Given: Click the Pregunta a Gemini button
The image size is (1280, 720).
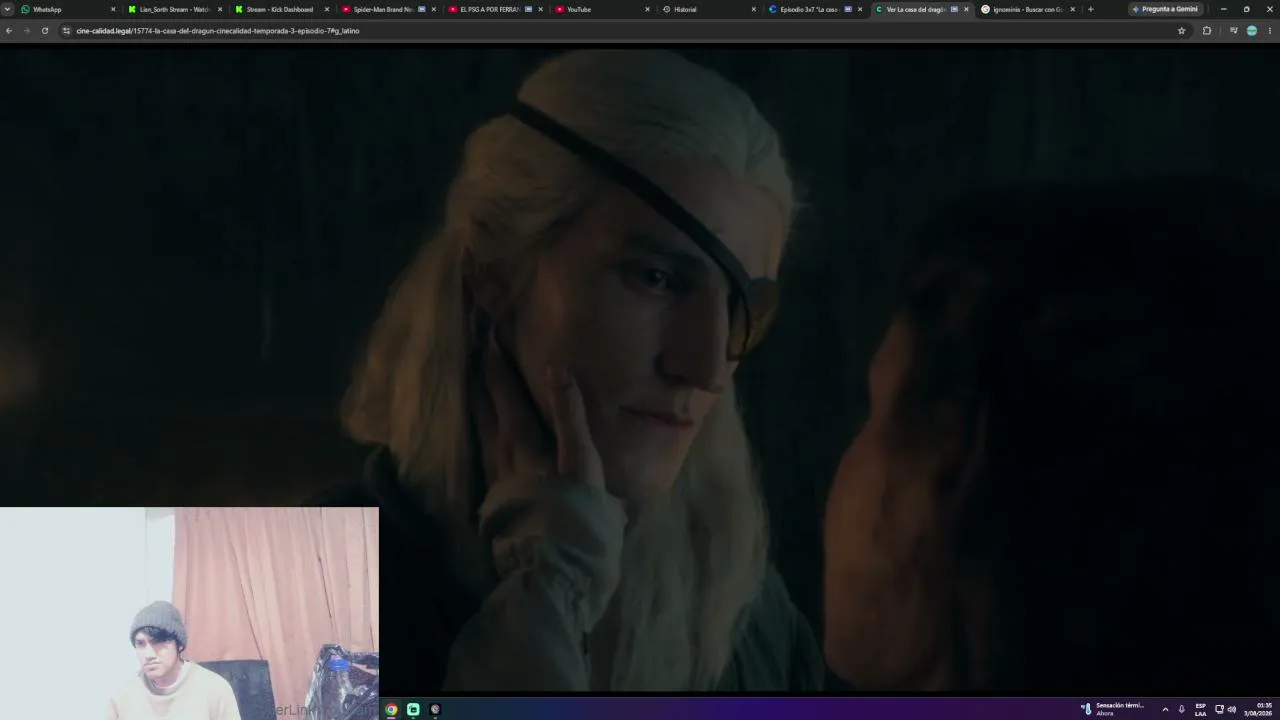Looking at the screenshot, I should (1165, 9).
